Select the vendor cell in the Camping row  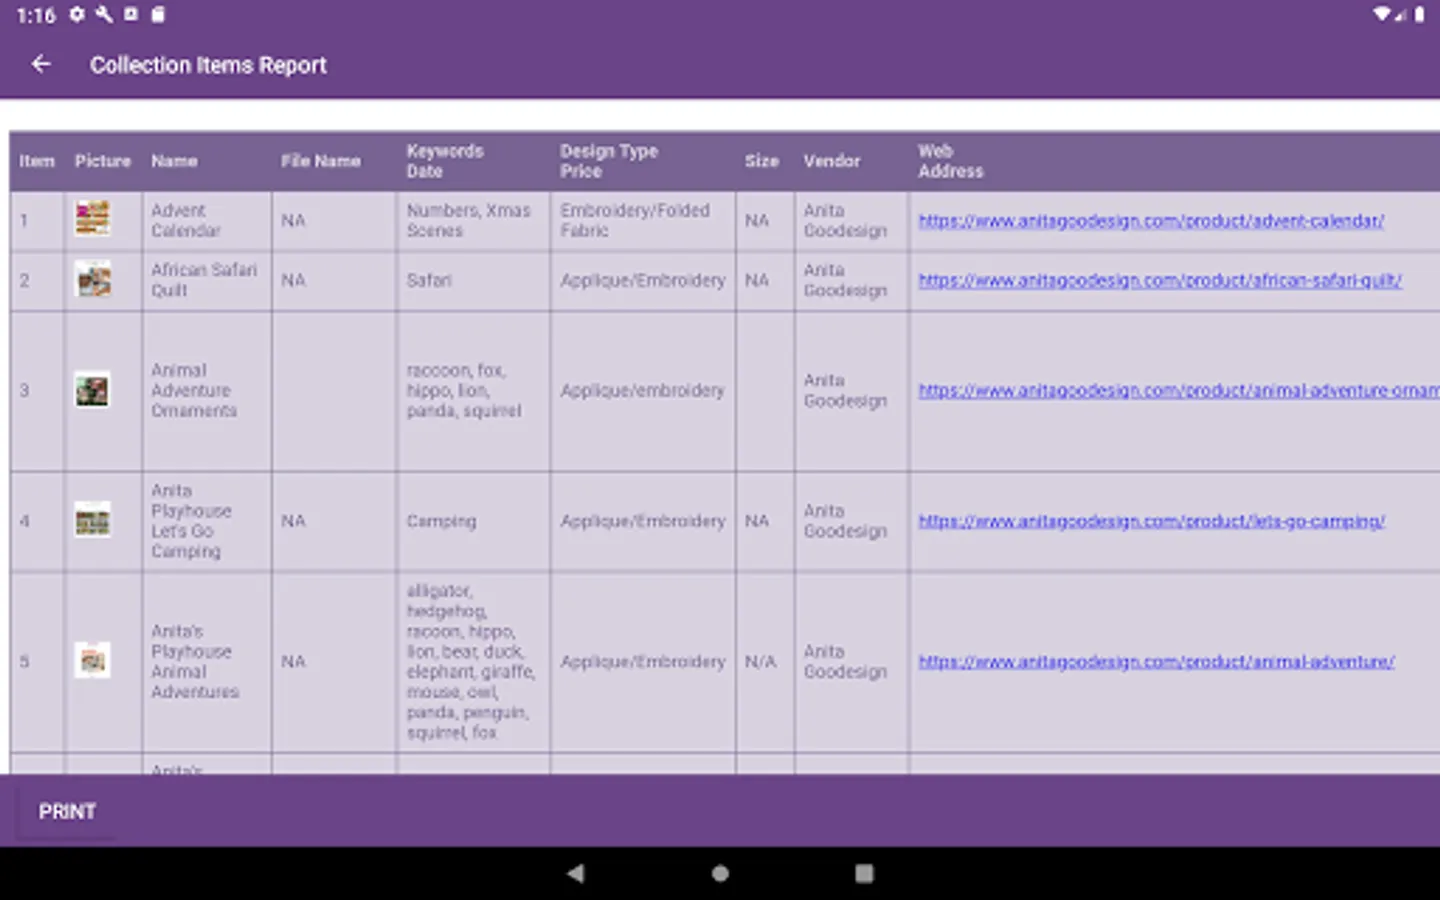point(851,521)
